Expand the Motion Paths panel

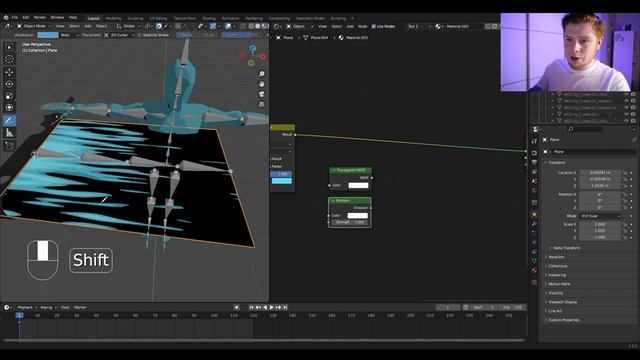click(x=559, y=284)
